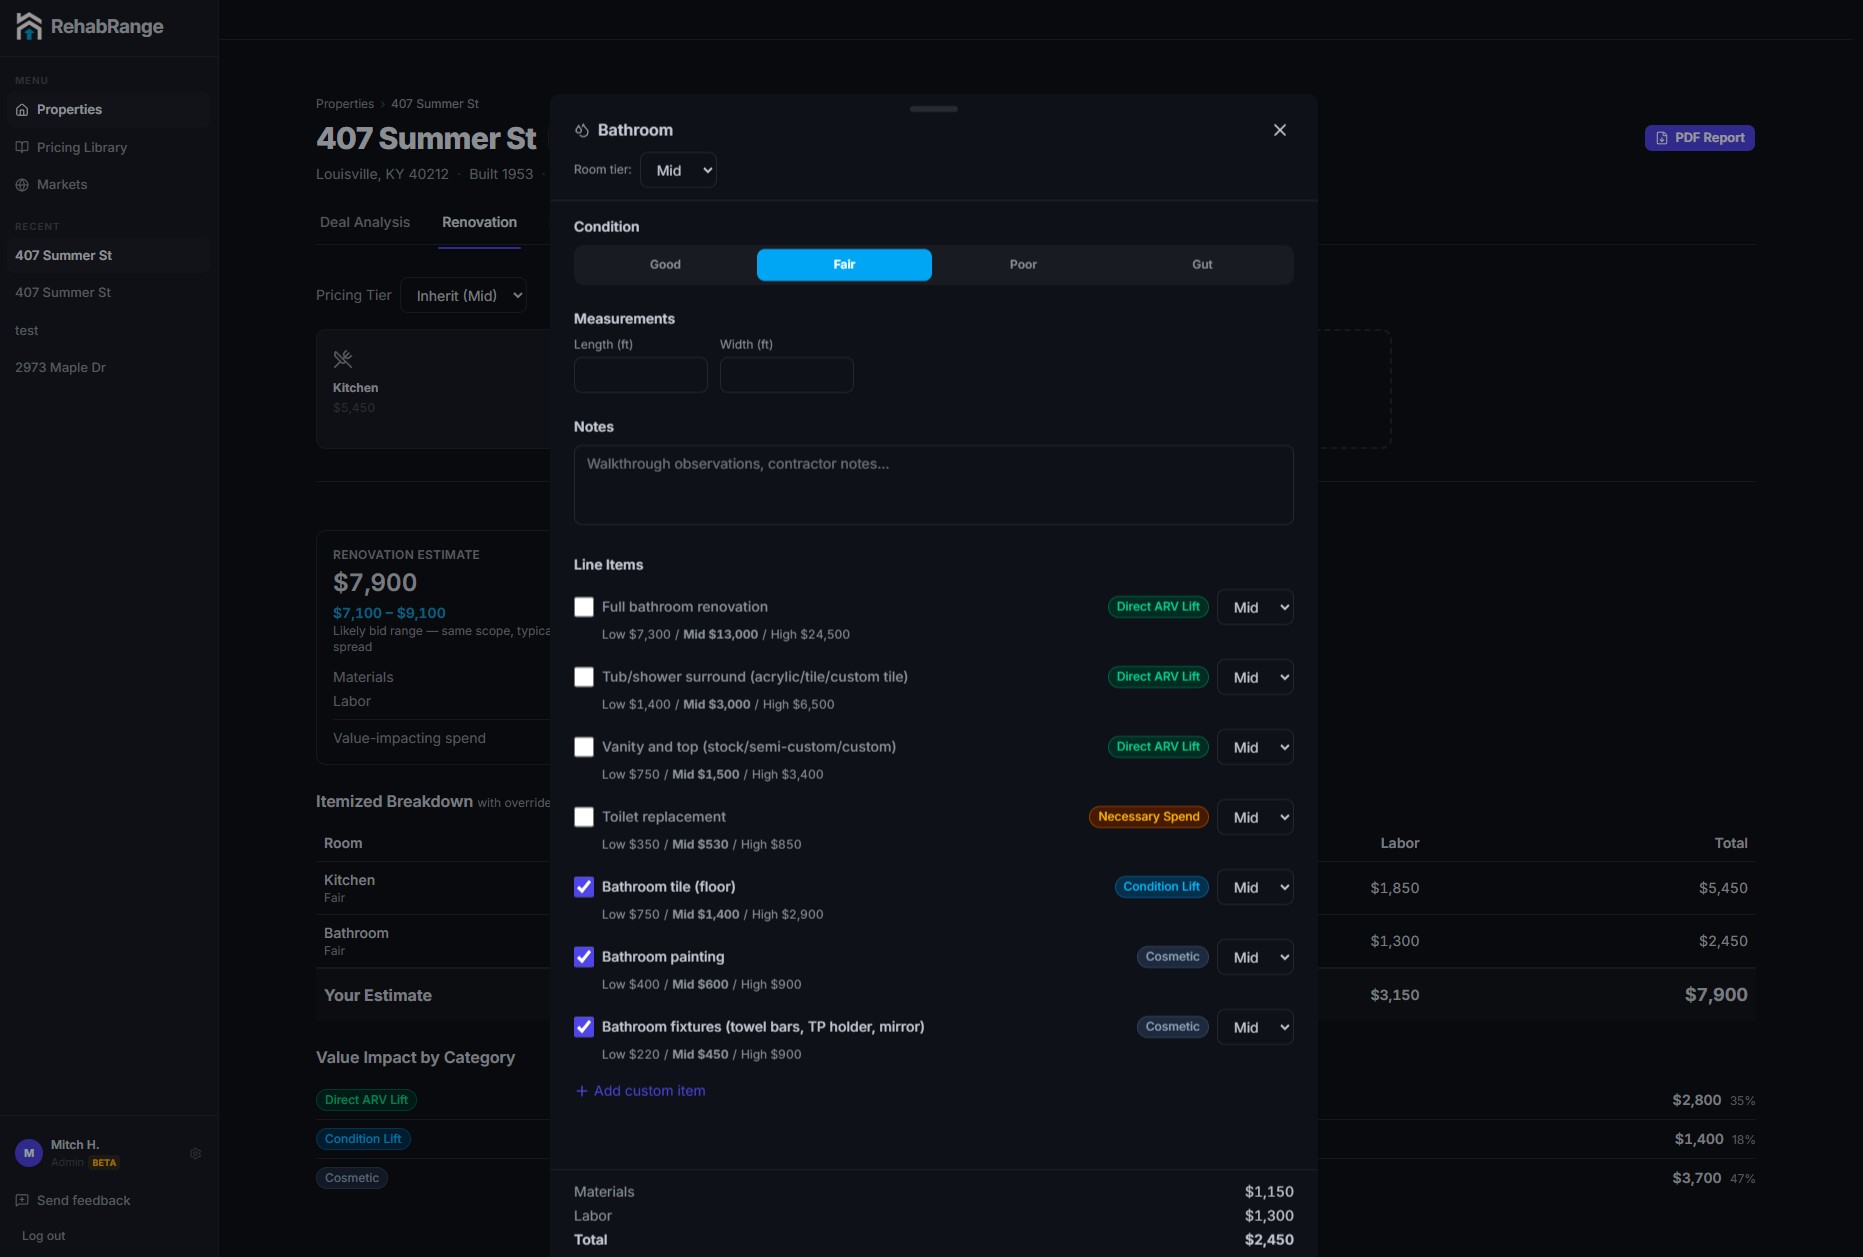The width and height of the screenshot is (1863, 1257).
Task: Click the Necessary Spend badge on Toilet replacement
Action: point(1149,817)
